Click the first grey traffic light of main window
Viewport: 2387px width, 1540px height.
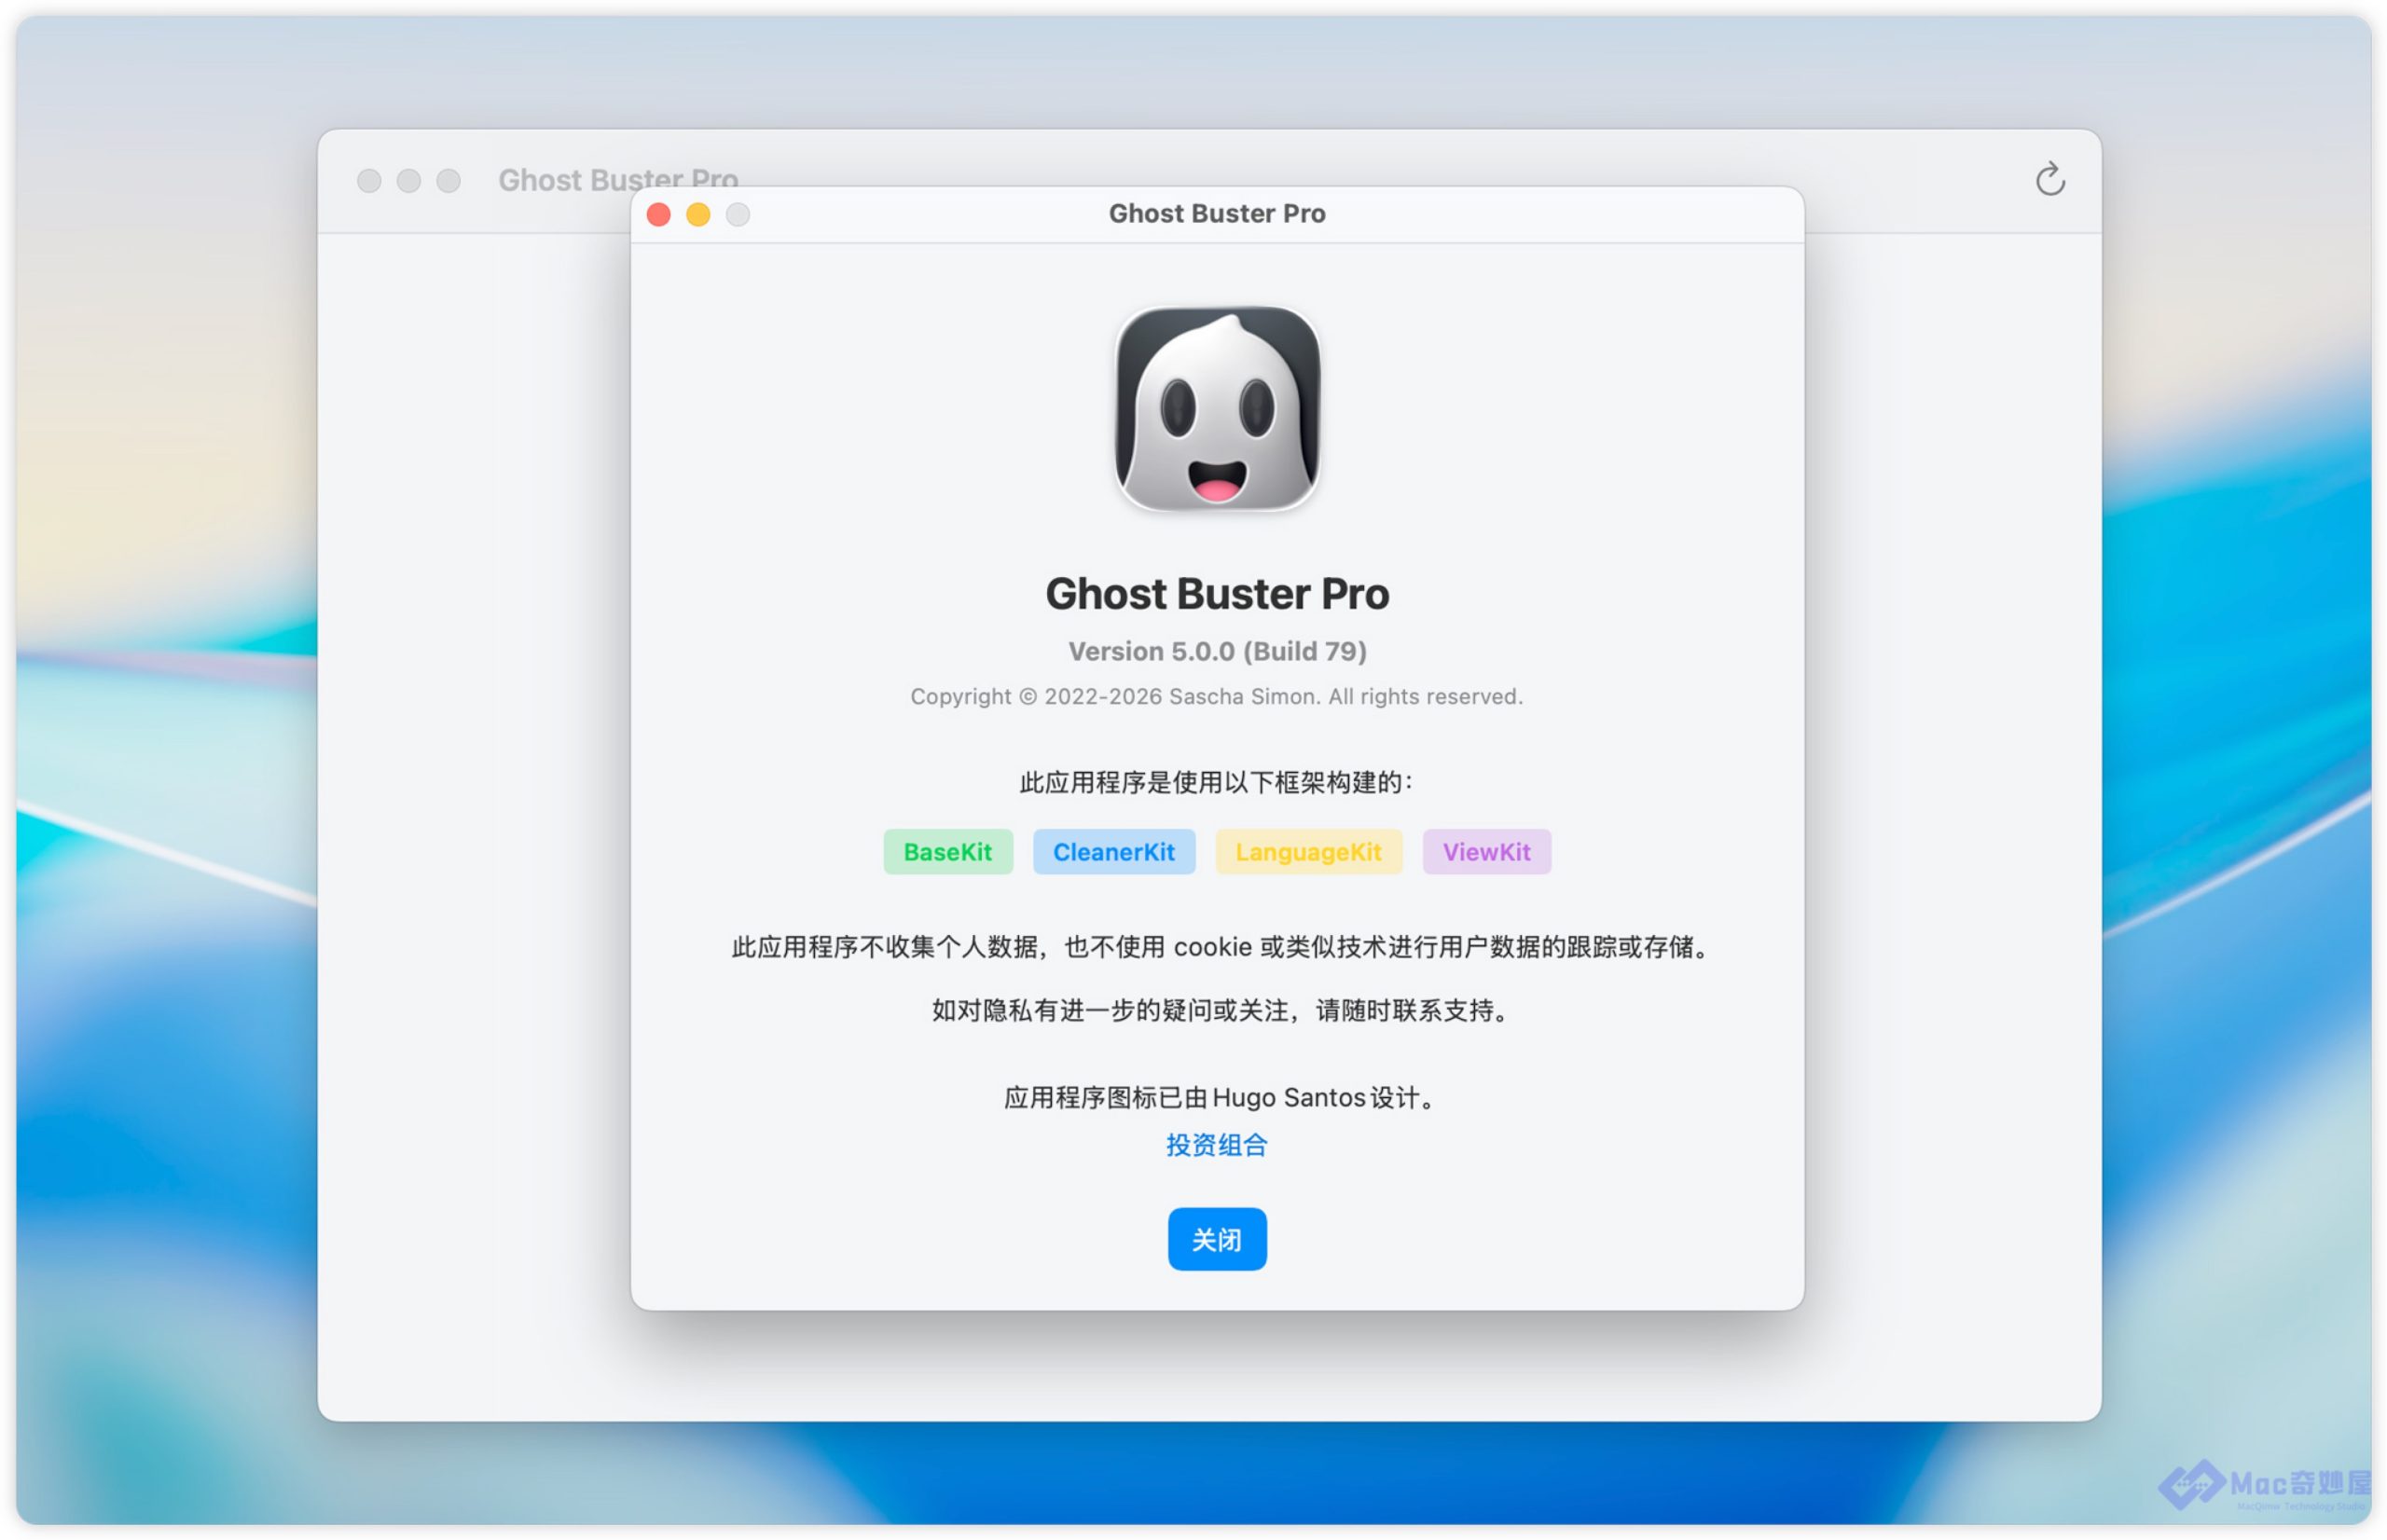point(369,181)
